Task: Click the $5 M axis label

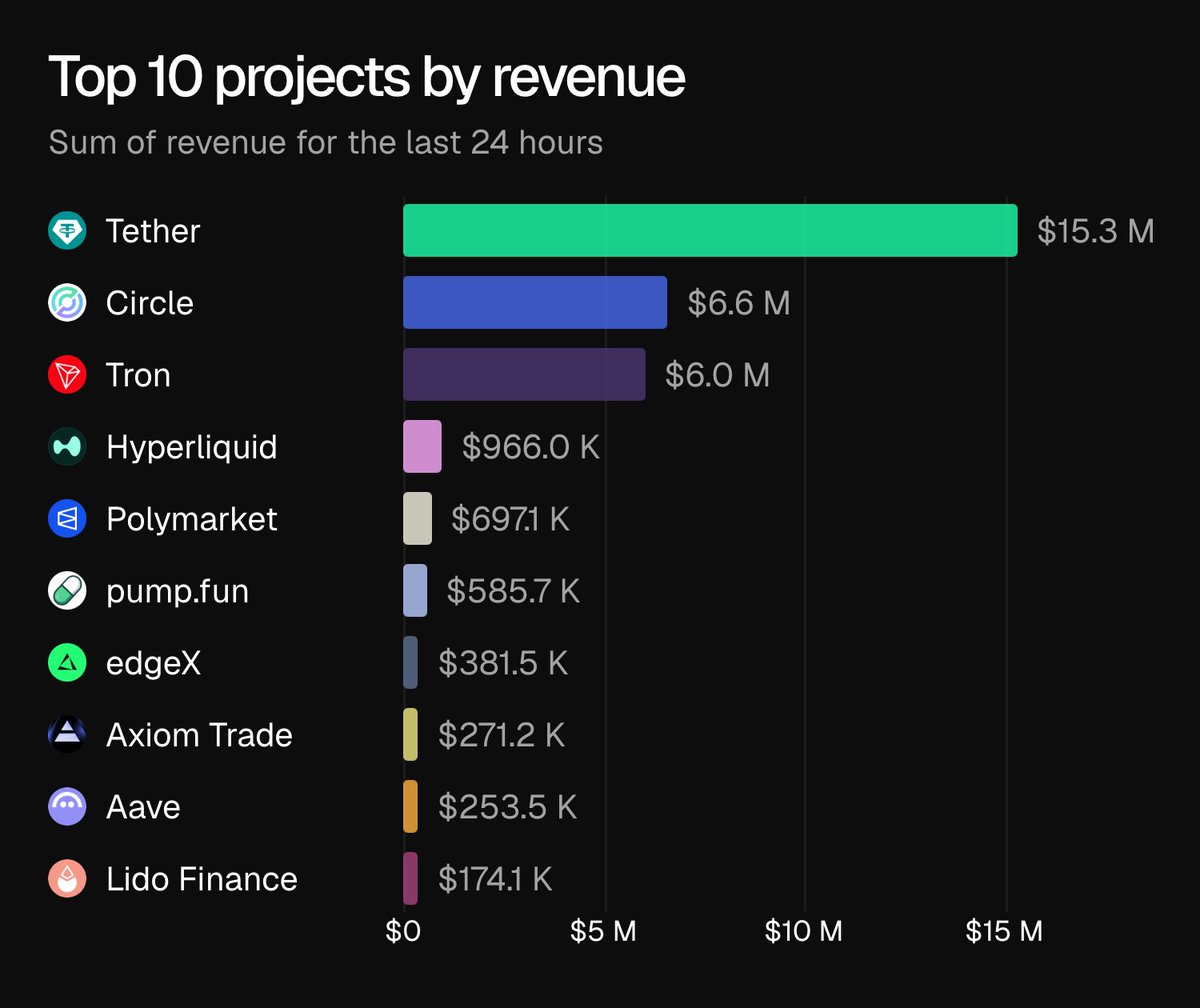Action: tap(603, 931)
